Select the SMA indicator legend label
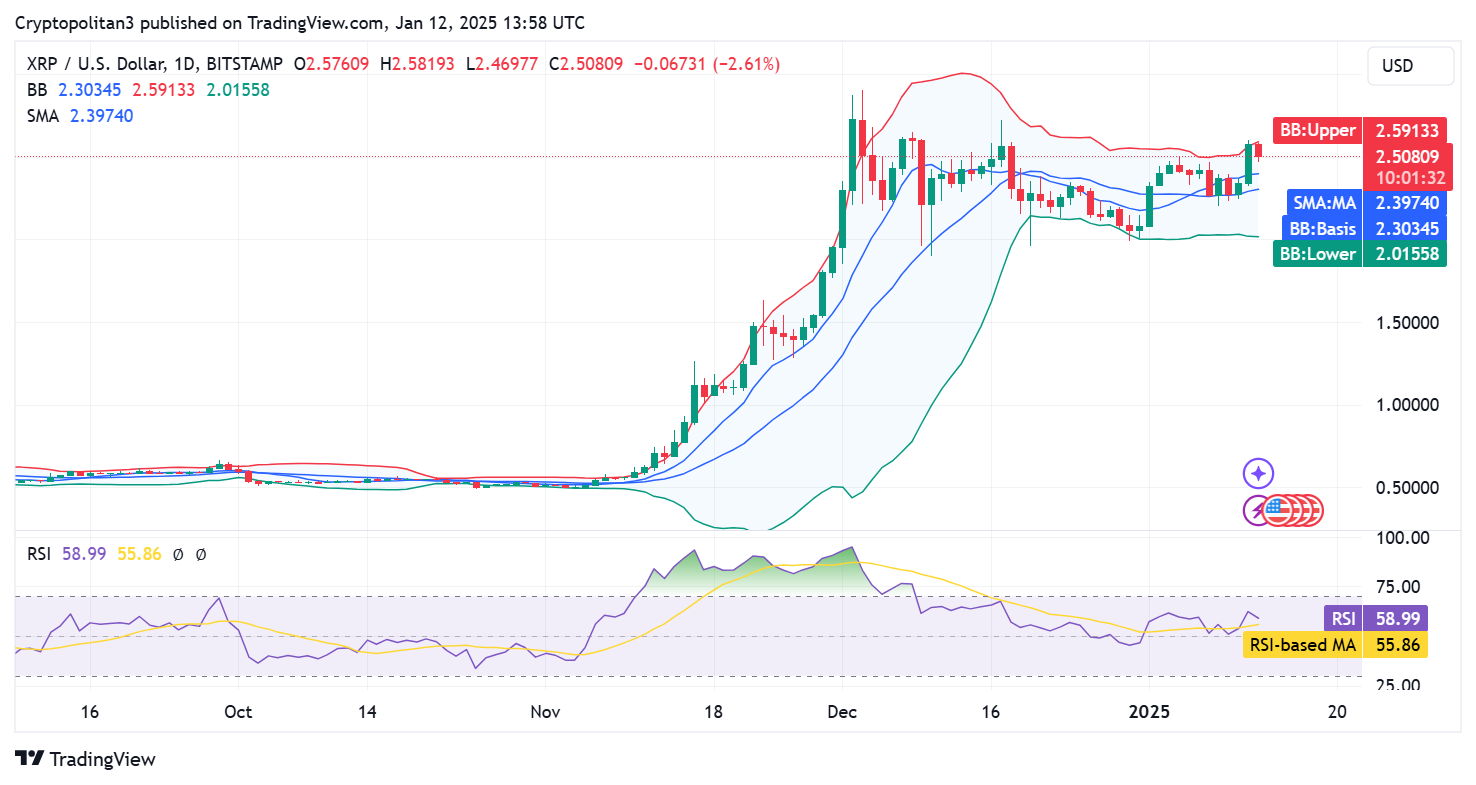Image resolution: width=1476 pixels, height=785 pixels. [42, 116]
